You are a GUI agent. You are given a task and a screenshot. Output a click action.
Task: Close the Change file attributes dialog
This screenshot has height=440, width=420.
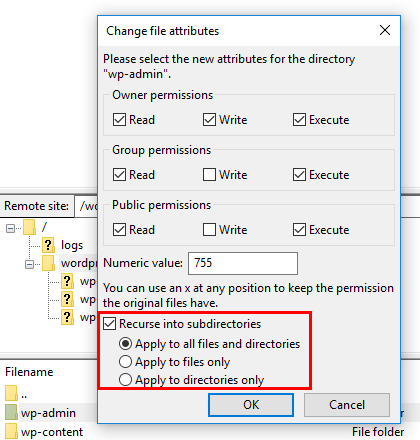(385, 30)
